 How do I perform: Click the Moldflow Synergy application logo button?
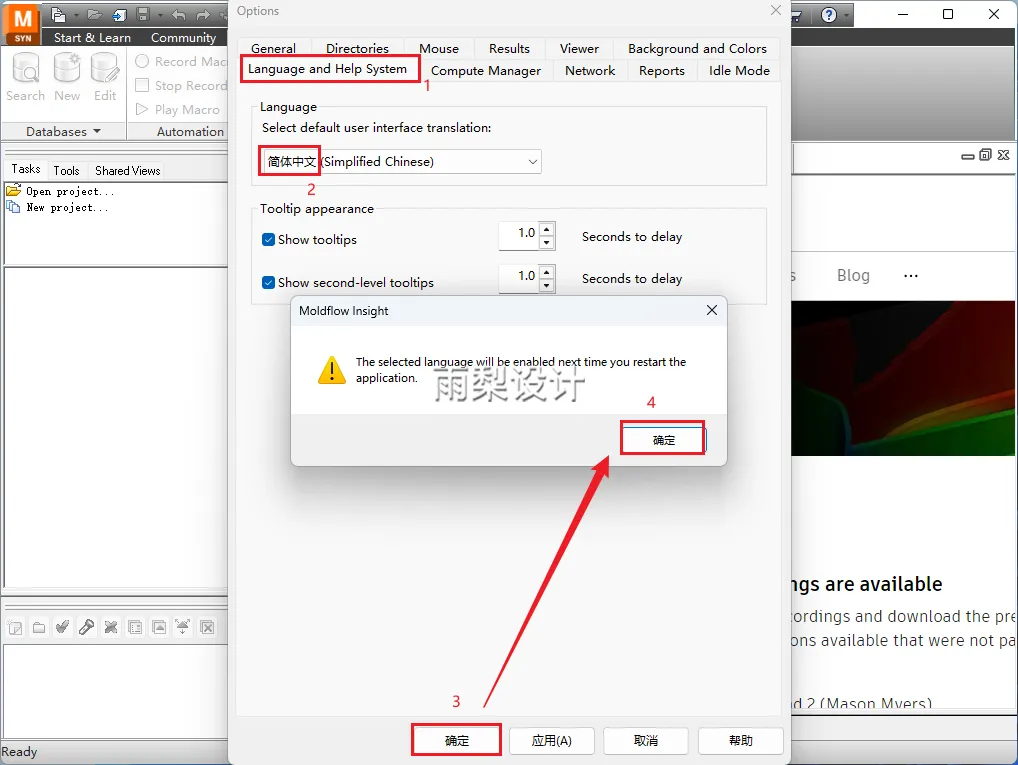point(22,25)
